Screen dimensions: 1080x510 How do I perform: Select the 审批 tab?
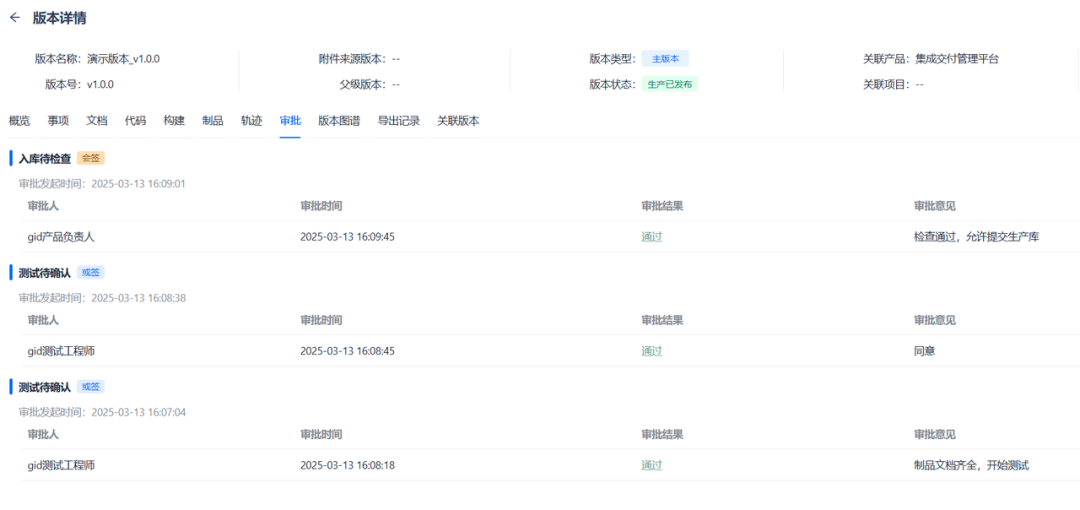pos(290,121)
